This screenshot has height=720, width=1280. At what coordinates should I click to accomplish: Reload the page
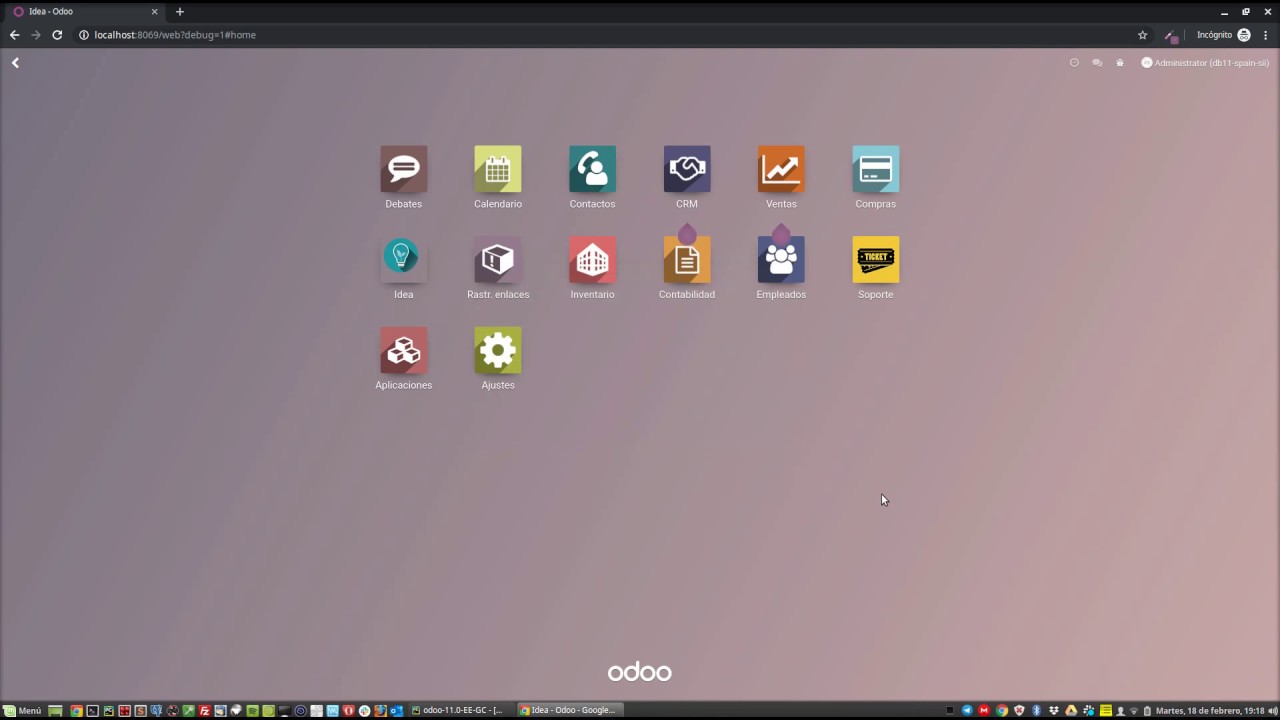coord(57,35)
